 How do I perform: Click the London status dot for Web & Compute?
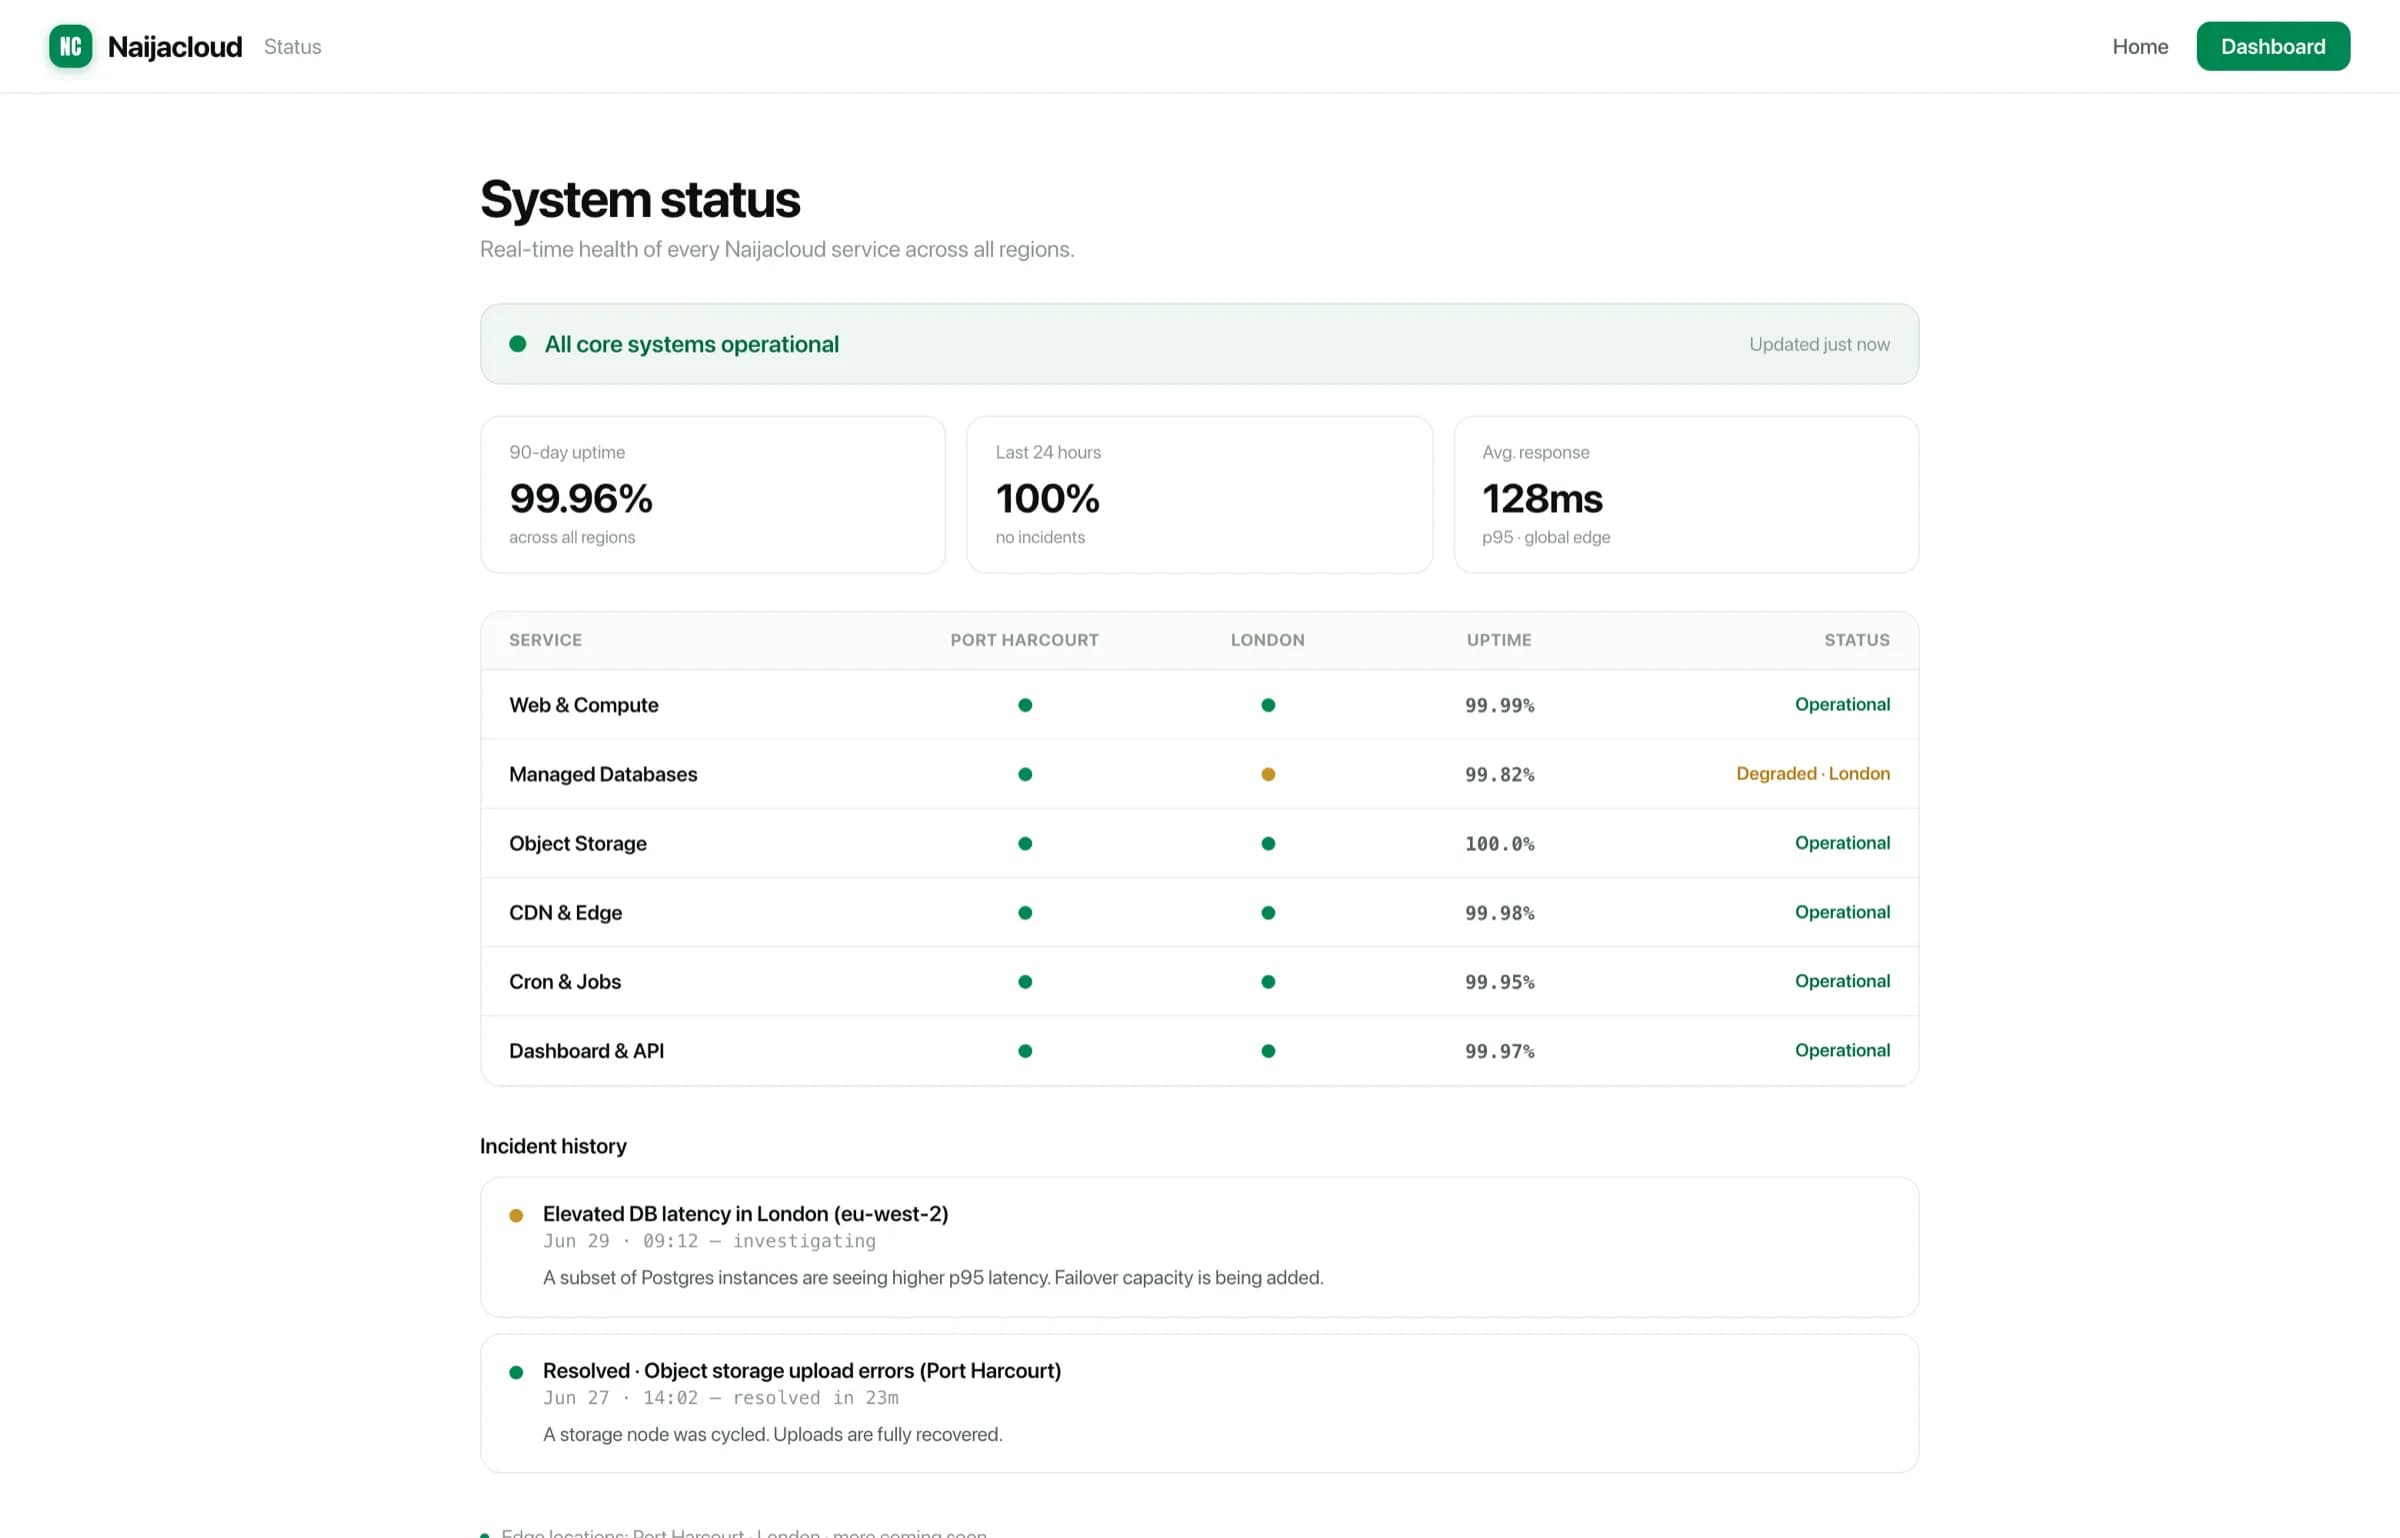[1268, 705]
